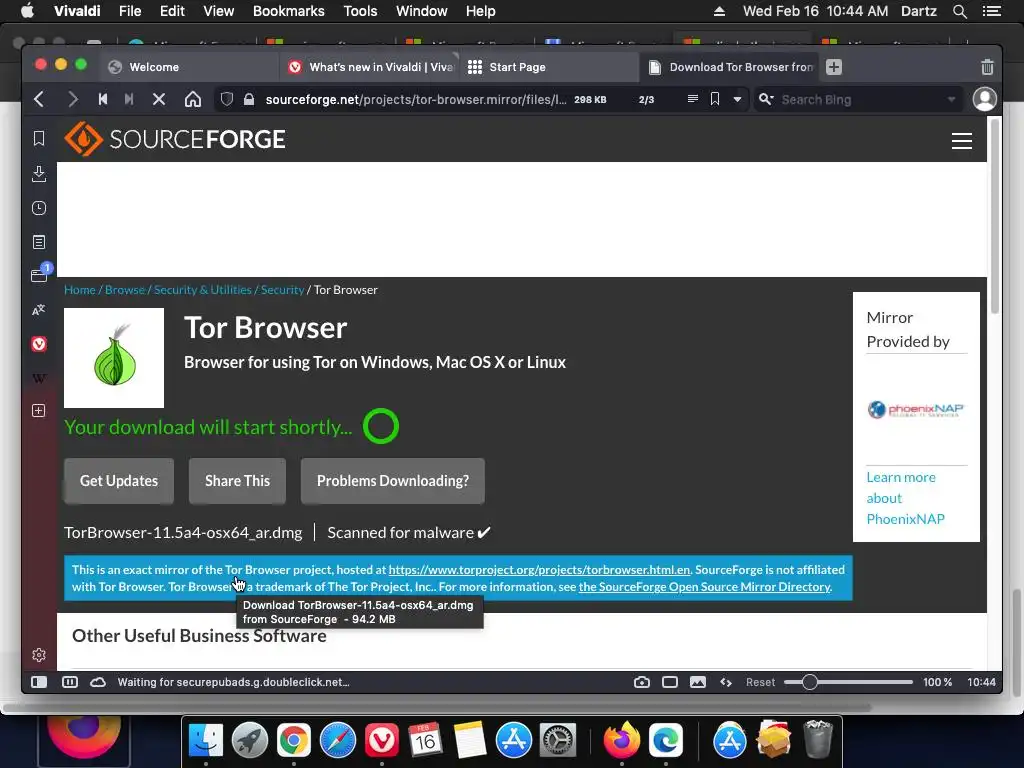Open SourceForge hamburger menu
The width and height of the screenshot is (1024, 768).
coord(961,140)
